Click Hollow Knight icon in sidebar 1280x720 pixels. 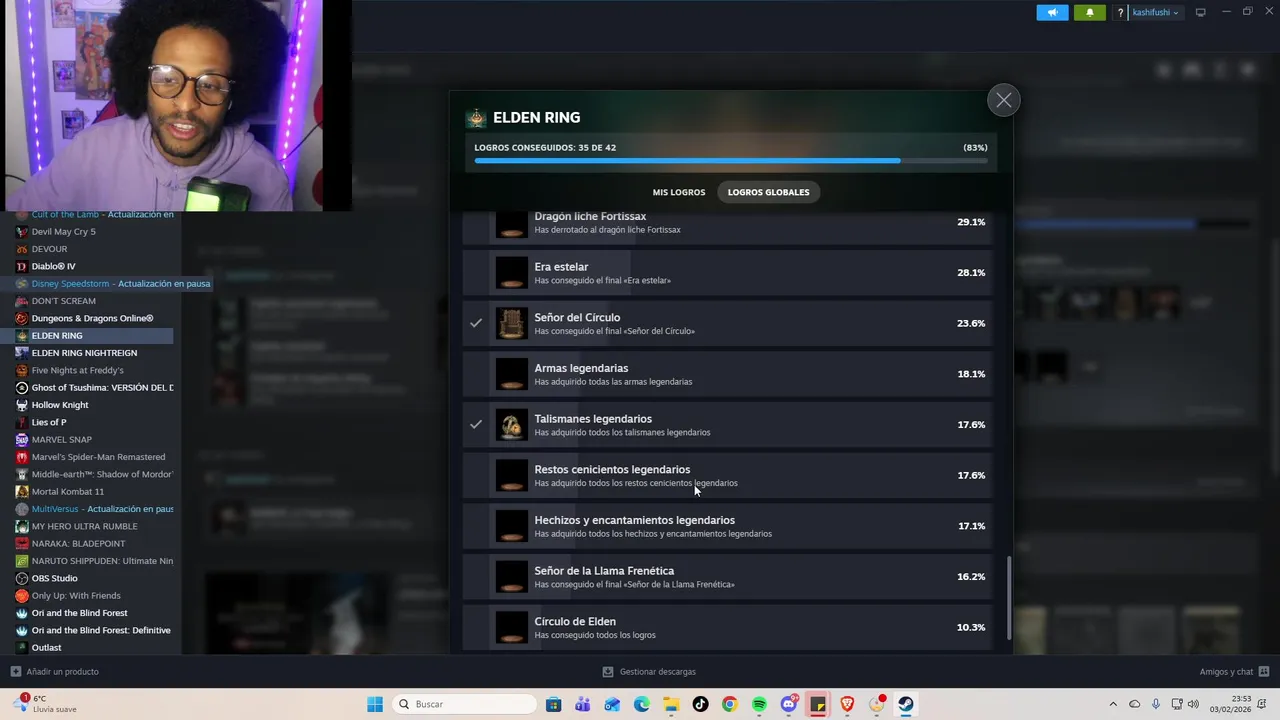[22, 405]
